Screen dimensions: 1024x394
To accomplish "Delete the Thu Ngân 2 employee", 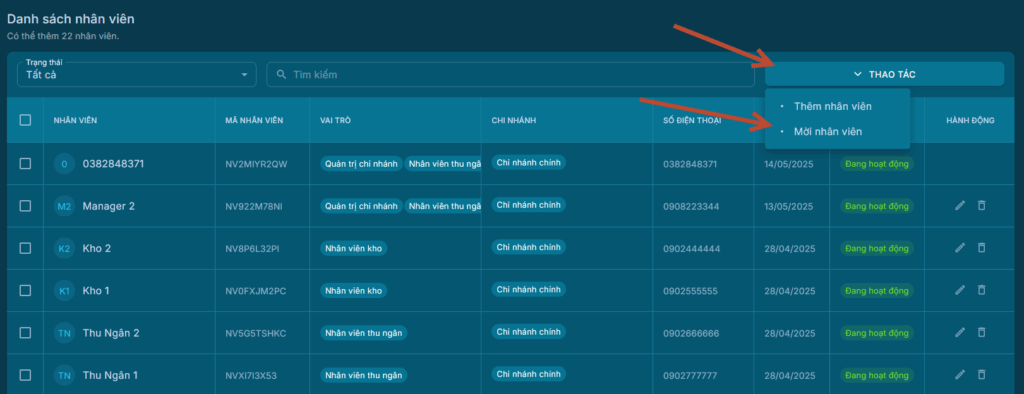I will tap(981, 333).
